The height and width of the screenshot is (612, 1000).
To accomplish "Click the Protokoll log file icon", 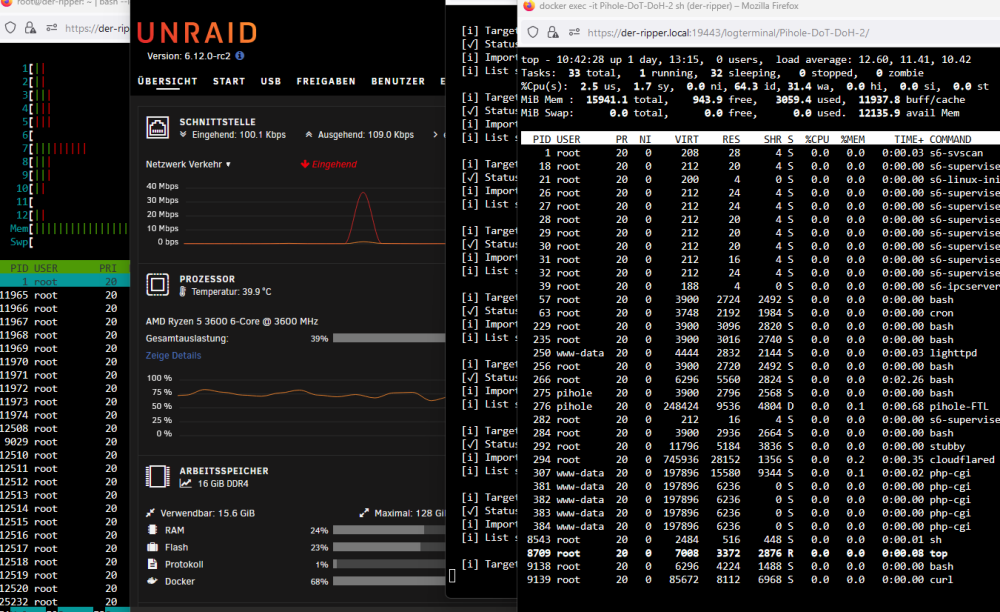I will (152, 564).
